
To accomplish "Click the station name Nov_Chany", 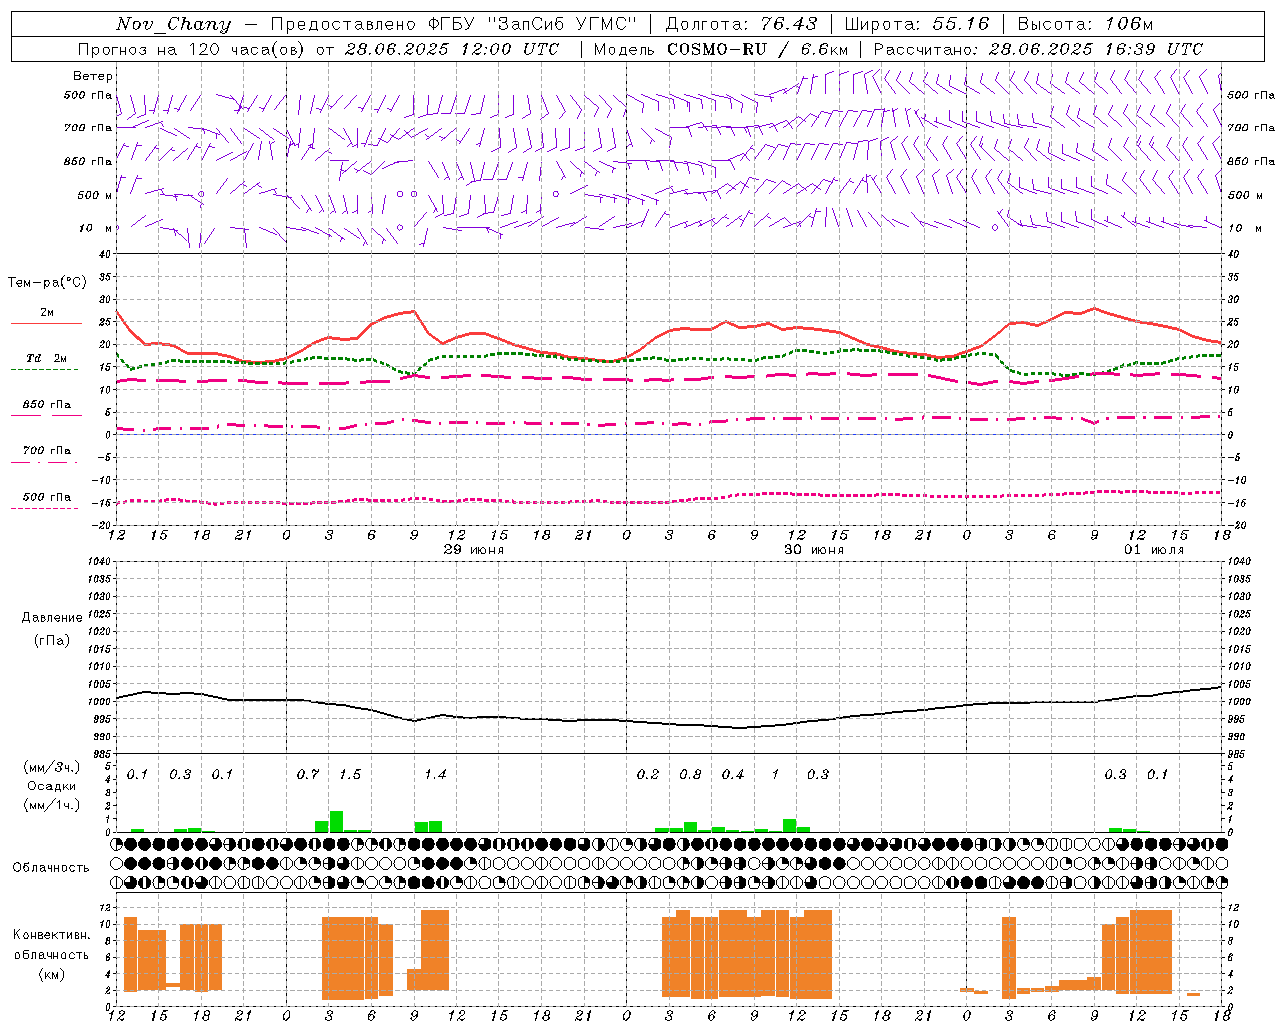I will [173, 24].
